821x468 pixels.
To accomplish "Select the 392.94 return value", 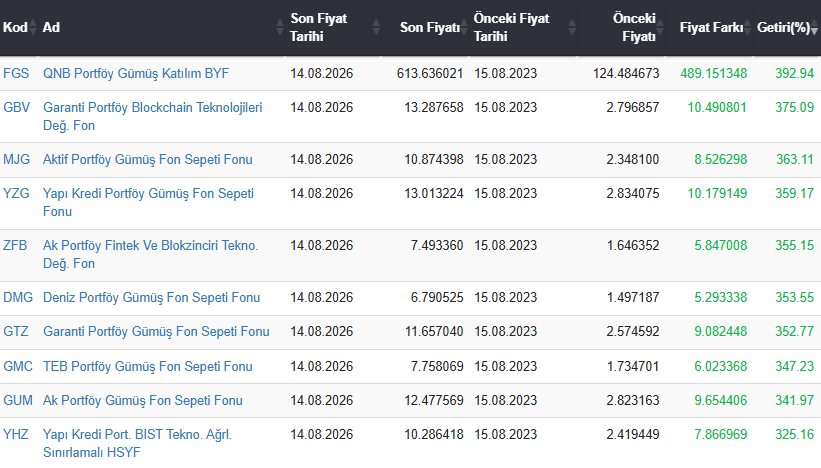I will pos(794,73).
